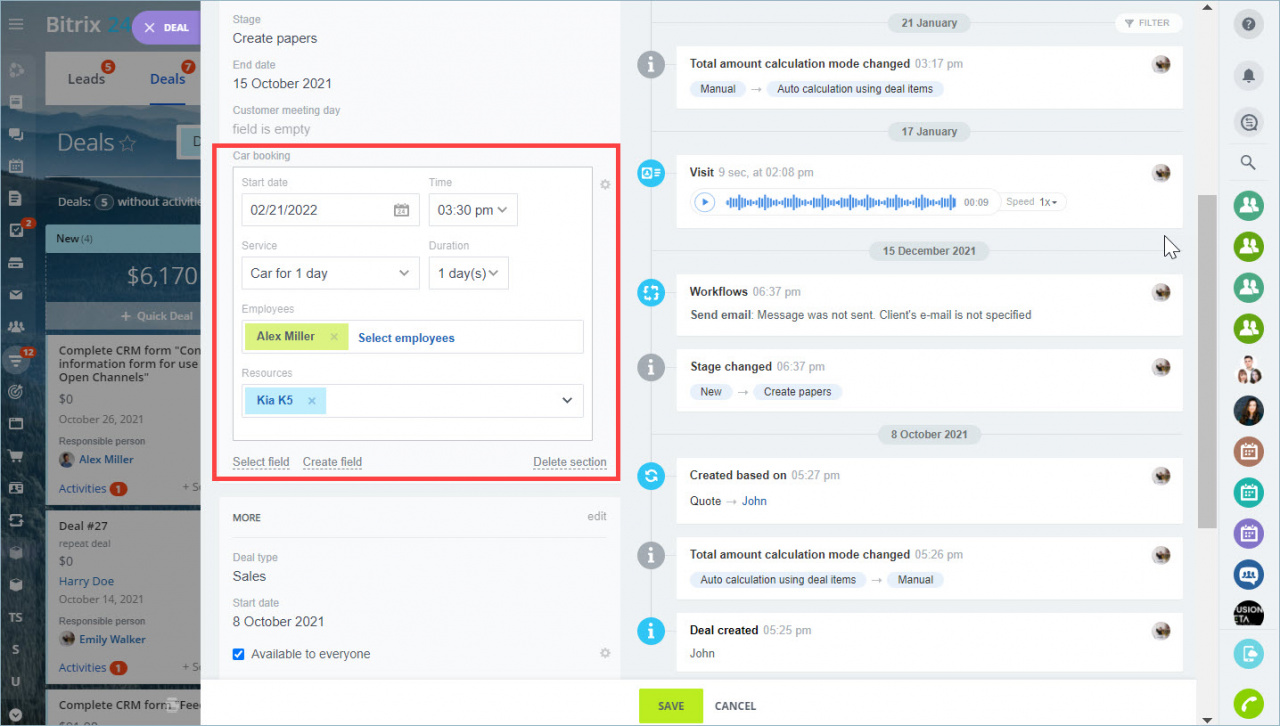Screen dimensions: 1280x726
Task: Open Activities link on first deal card
Action: click(82, 489)
